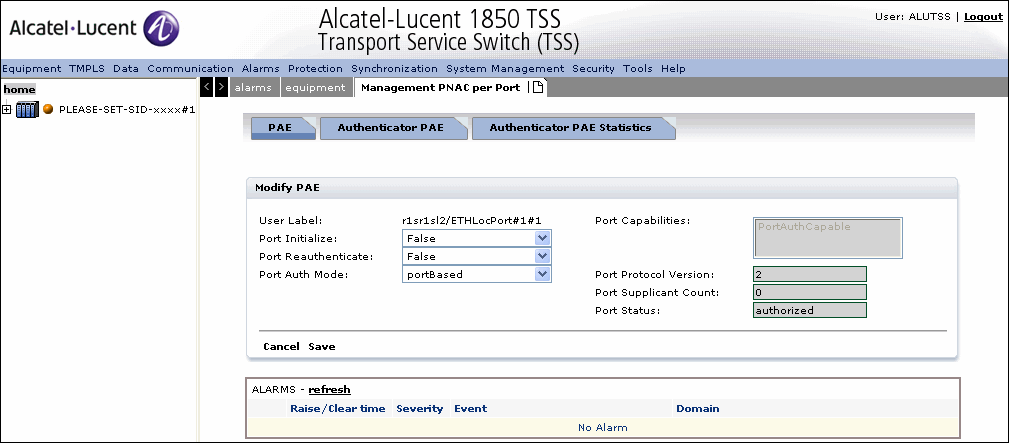Viewport: 1009px width, 443px height.
Task: Click the Port Supplicant Count field
Action: [810, 292]
